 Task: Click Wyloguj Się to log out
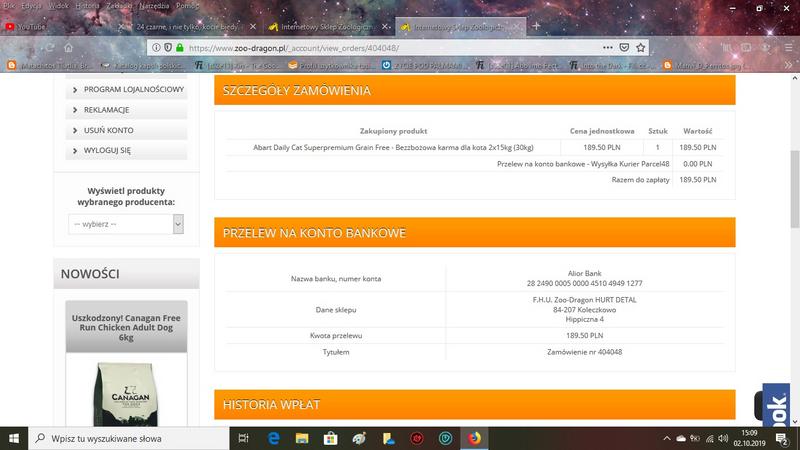(127, 150)
